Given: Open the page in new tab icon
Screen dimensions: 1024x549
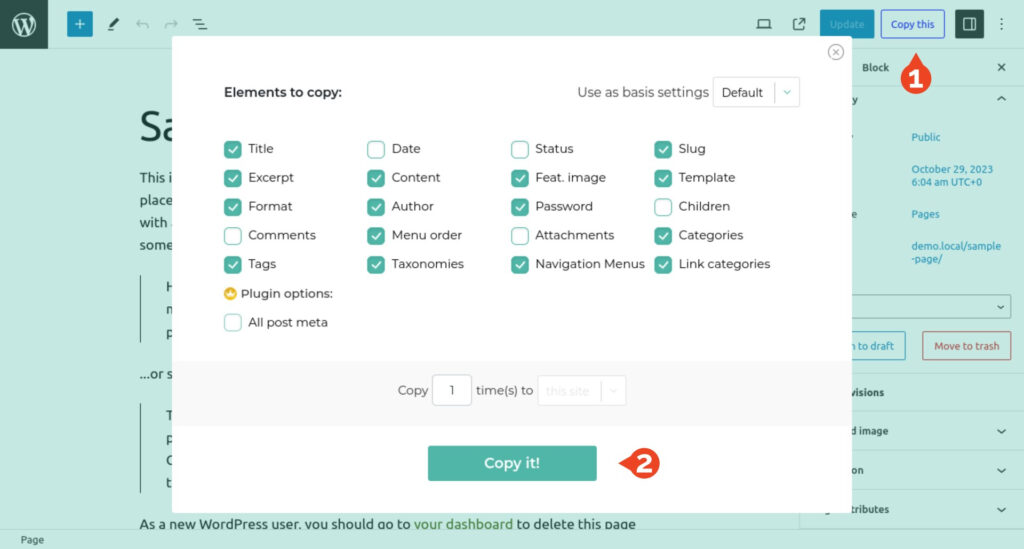Looking at the screenshot, I should (799, 24).
